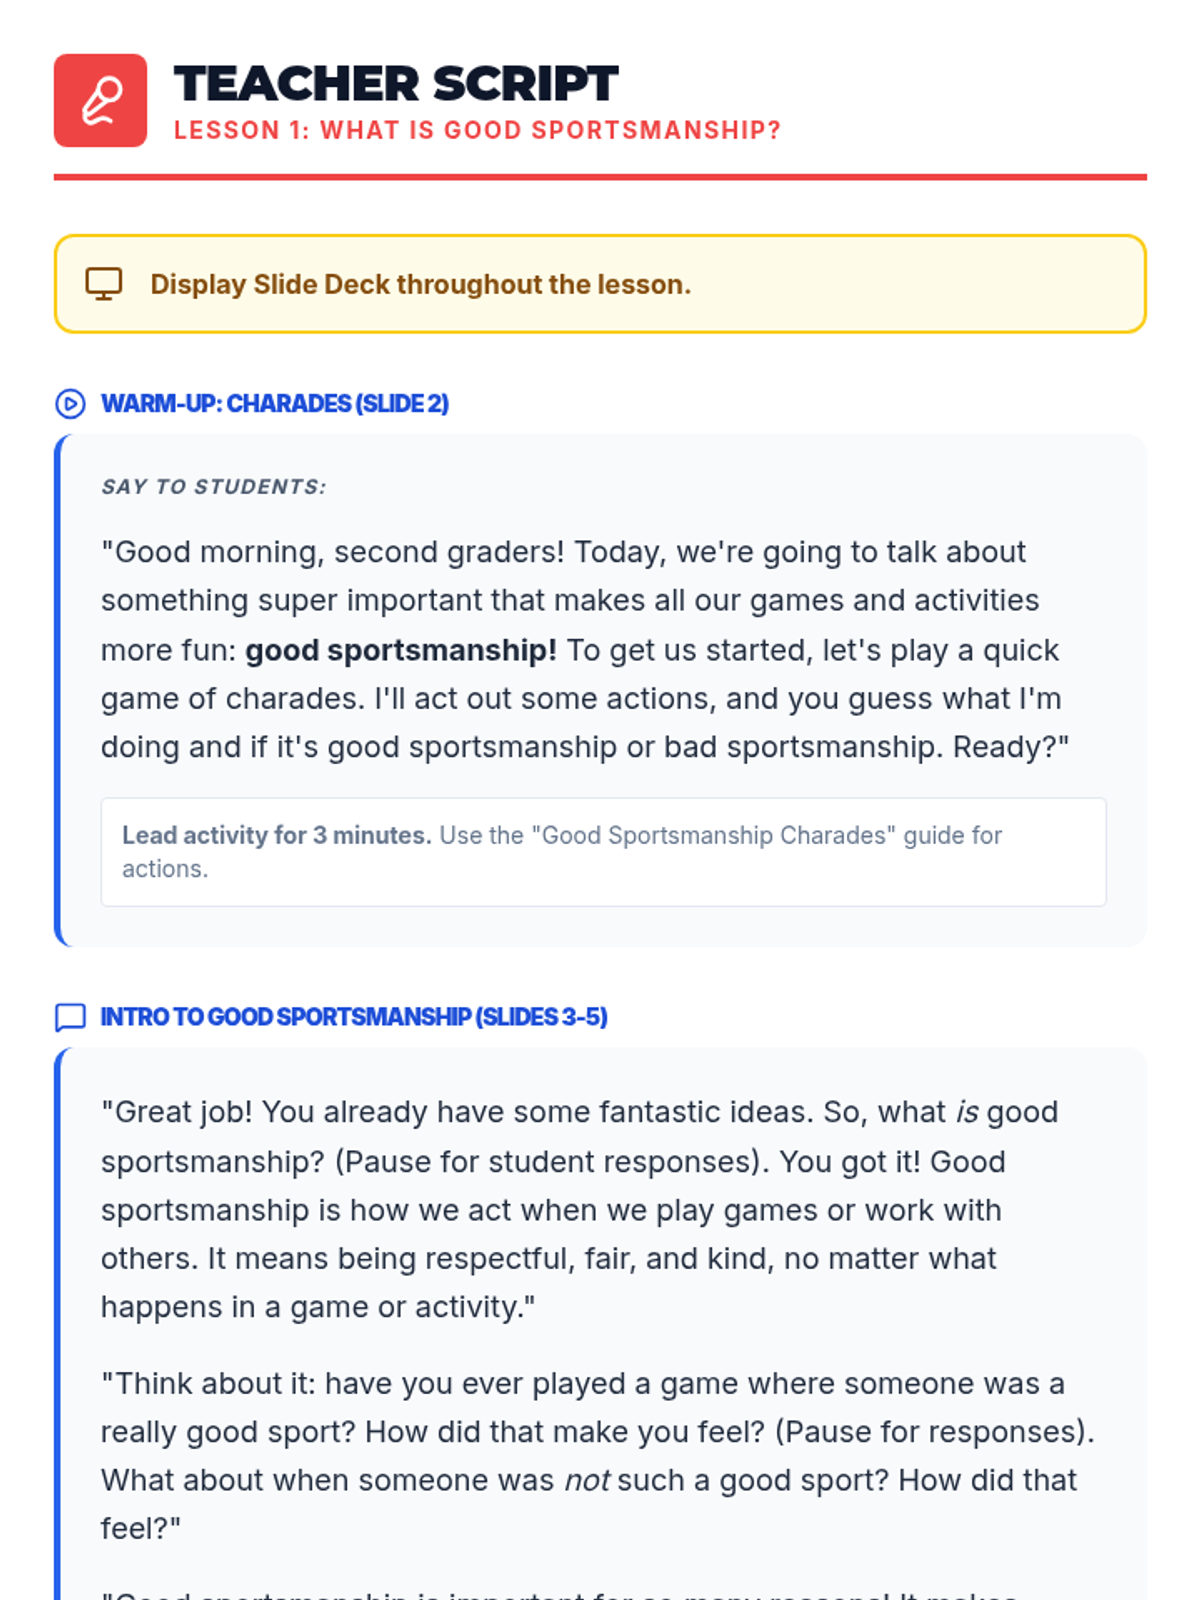This screenshot has width=1200, height=1600.
Task: Click the italic word "is" in the intro paragraph
Action: tap(967, 1113)
